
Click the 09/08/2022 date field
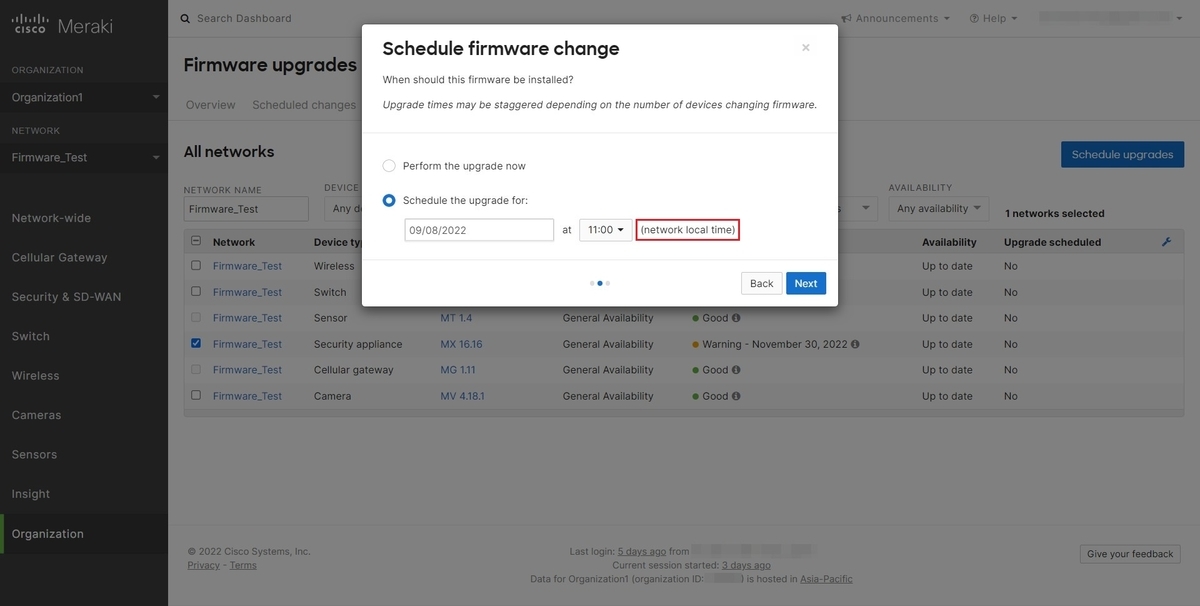[478, 229]
